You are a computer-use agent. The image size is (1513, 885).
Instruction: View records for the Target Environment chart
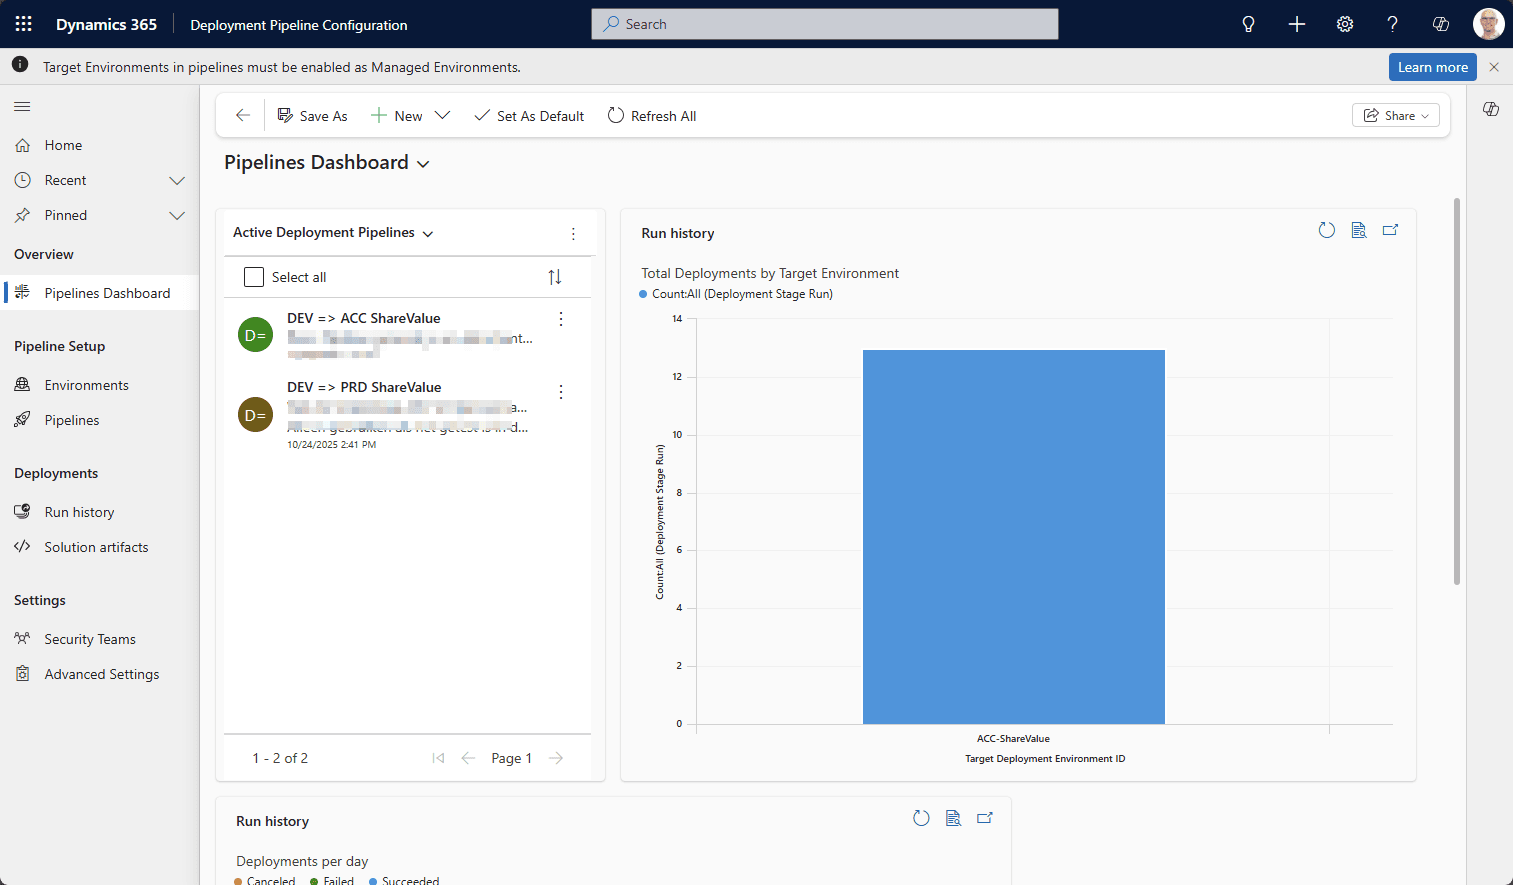pyautogui.click(x=1359, y=230)
